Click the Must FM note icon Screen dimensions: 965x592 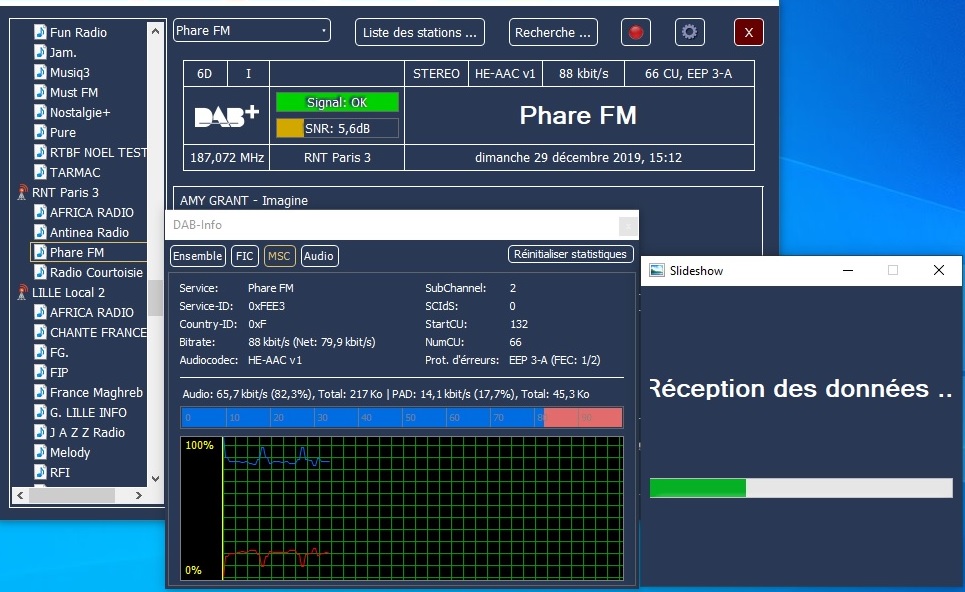click(40, 92)
